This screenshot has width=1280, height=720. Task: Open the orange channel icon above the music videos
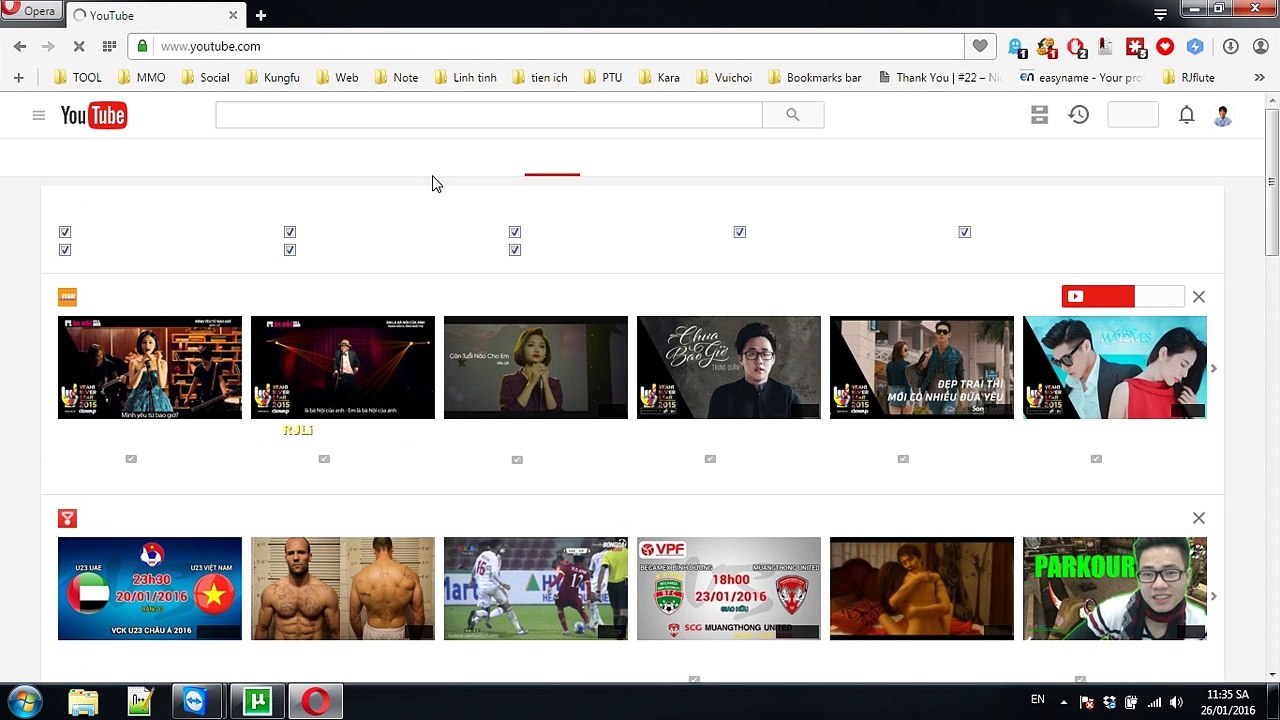[x=67, y=297]
